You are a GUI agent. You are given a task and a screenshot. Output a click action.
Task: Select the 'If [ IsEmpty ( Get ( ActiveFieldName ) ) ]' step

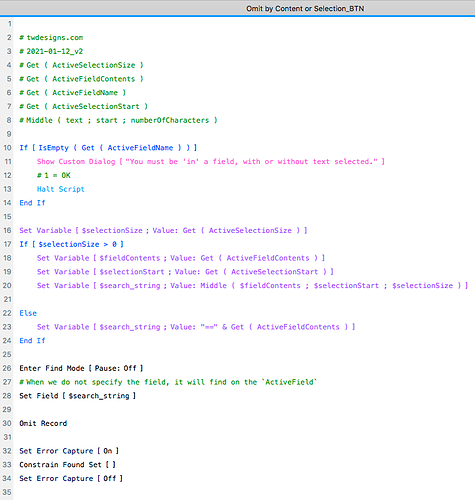(108, 148)
